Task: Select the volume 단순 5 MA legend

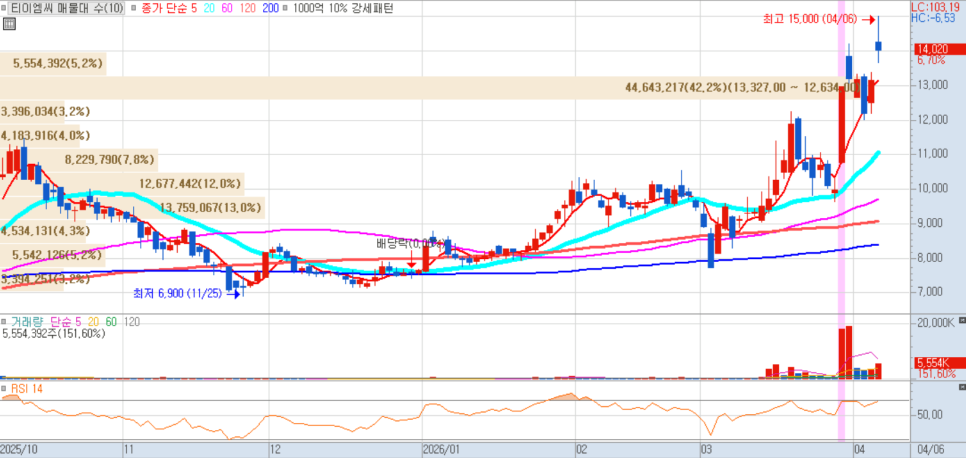Action: [66, 322]
